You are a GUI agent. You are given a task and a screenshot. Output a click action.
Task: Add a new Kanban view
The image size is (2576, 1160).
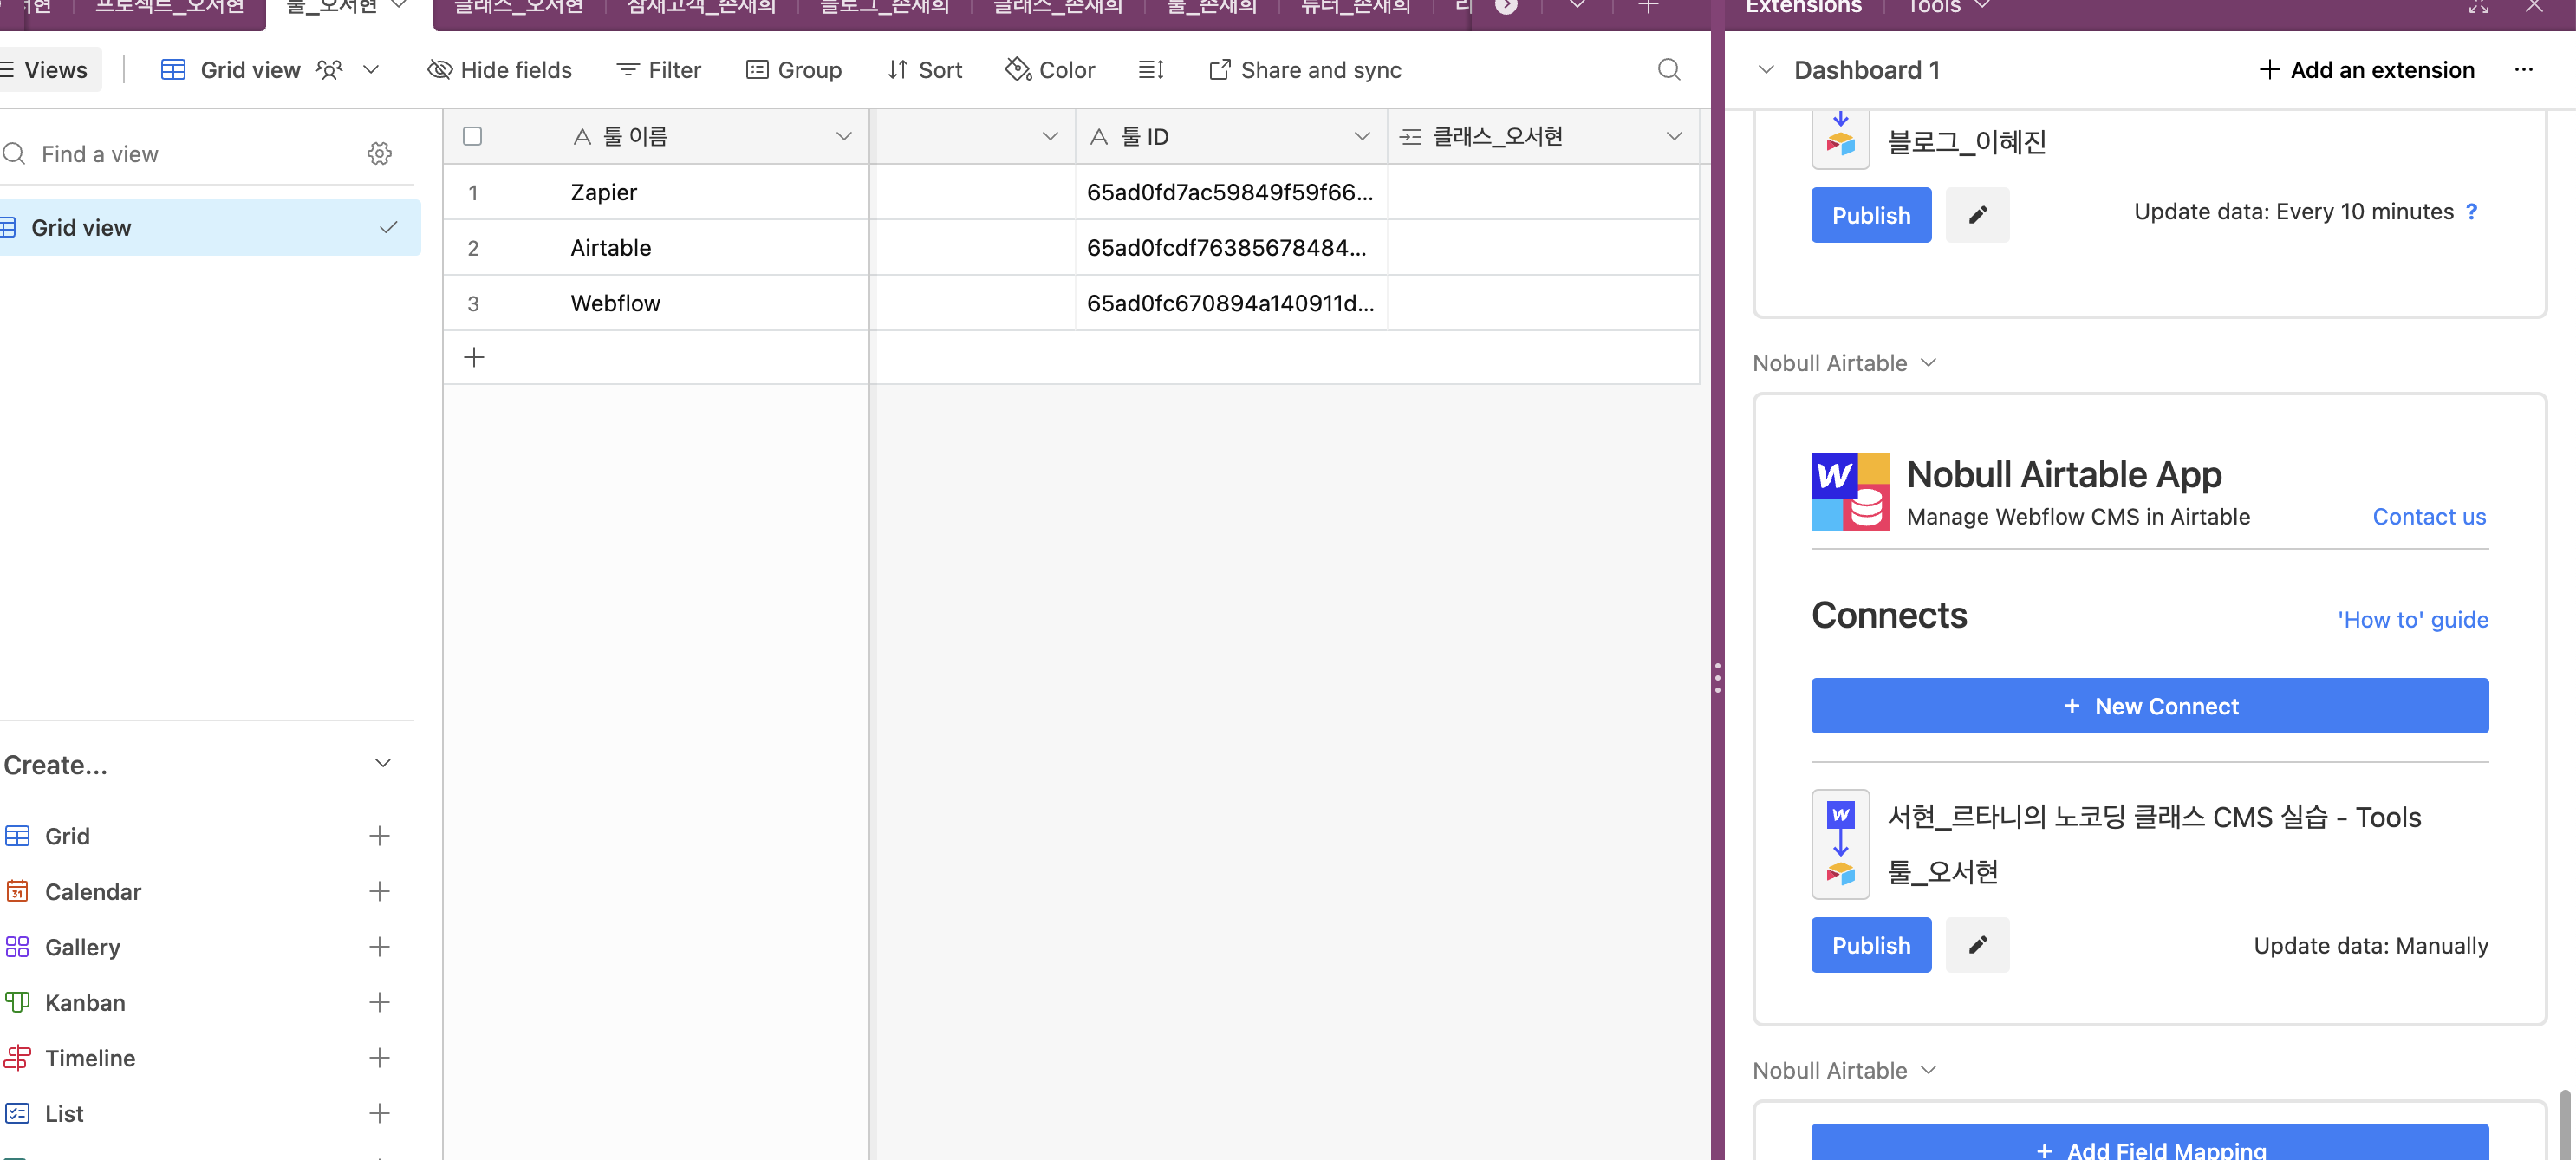[379, 1003]
